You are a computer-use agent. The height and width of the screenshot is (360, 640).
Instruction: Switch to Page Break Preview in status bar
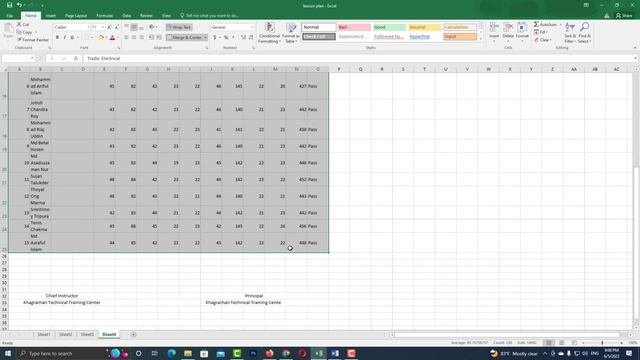point(574,343)
